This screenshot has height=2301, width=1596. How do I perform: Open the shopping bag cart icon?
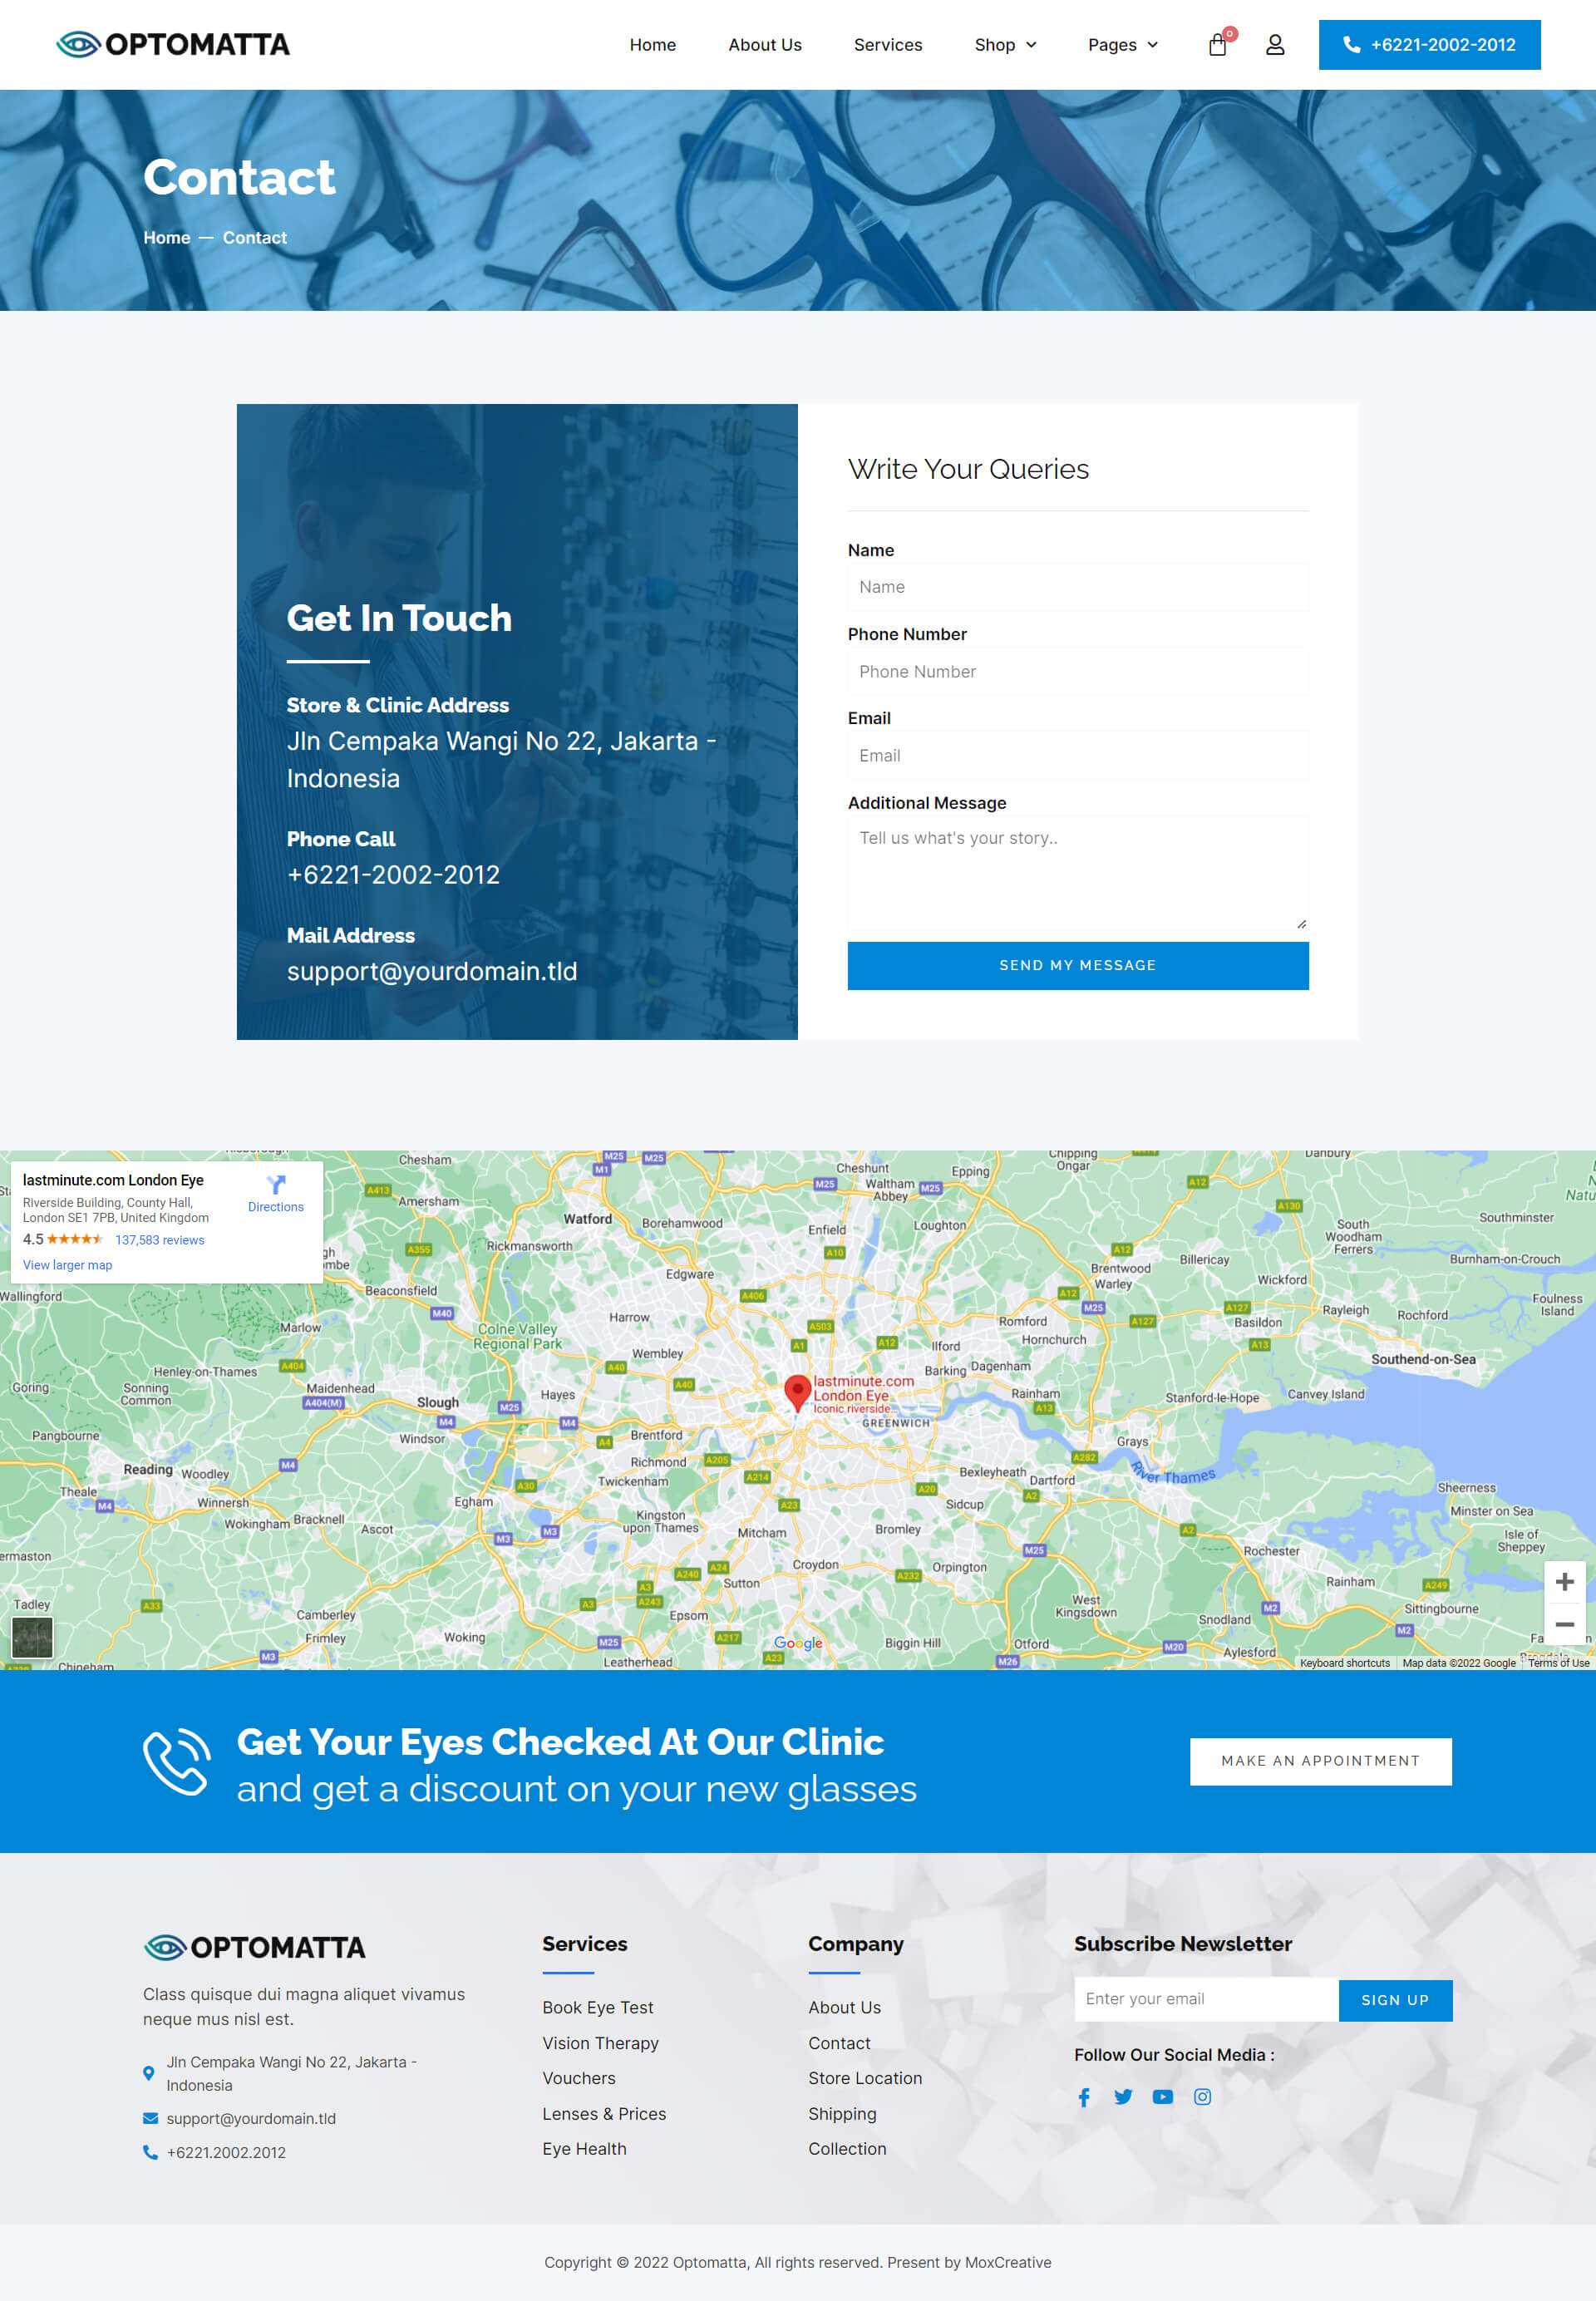[1217, 45]
